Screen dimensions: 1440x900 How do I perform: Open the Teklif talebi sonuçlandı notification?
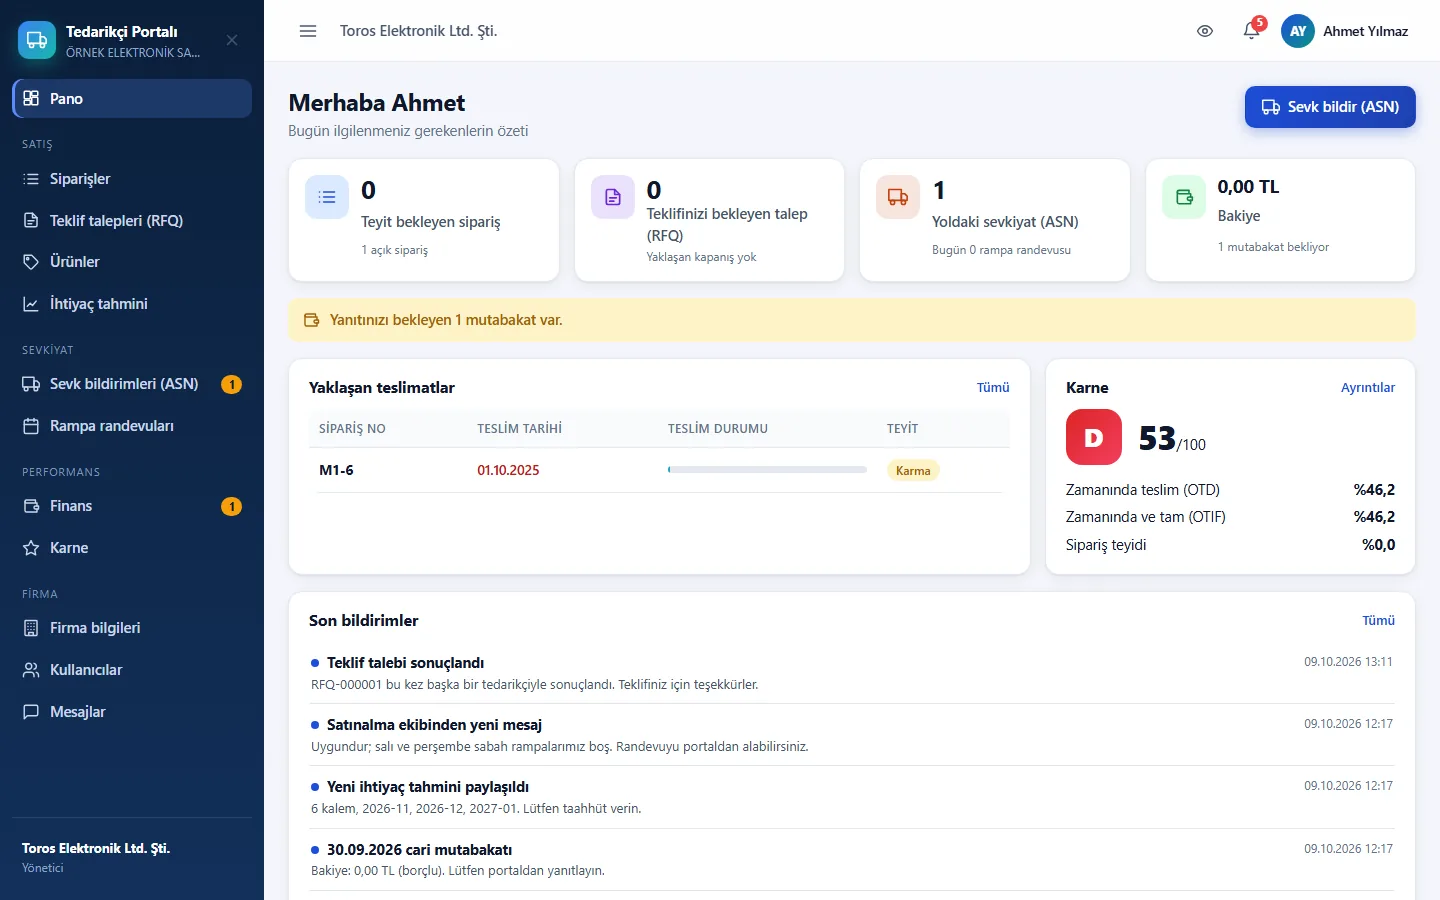852,673
